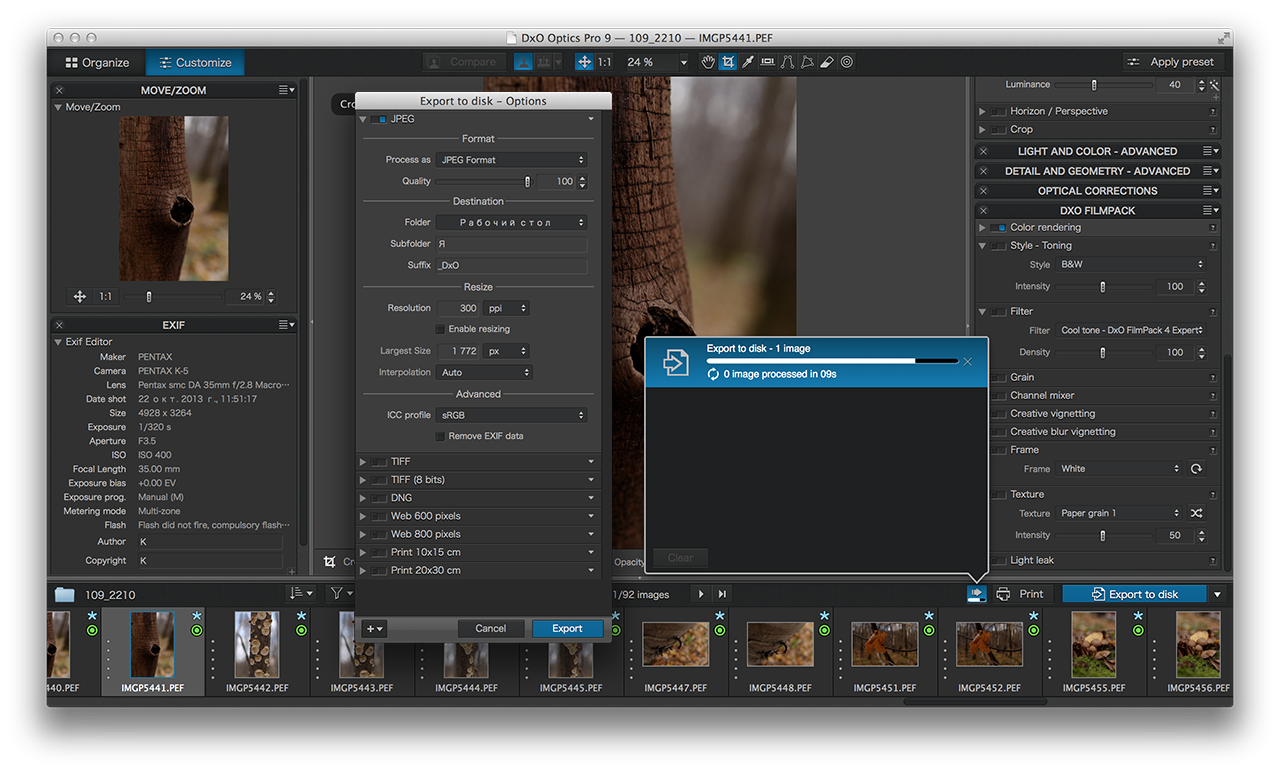Viewport: 1280px width, 772px height.
Task: Pick the white balance eyedropper tool
Action: click(747, 62)
